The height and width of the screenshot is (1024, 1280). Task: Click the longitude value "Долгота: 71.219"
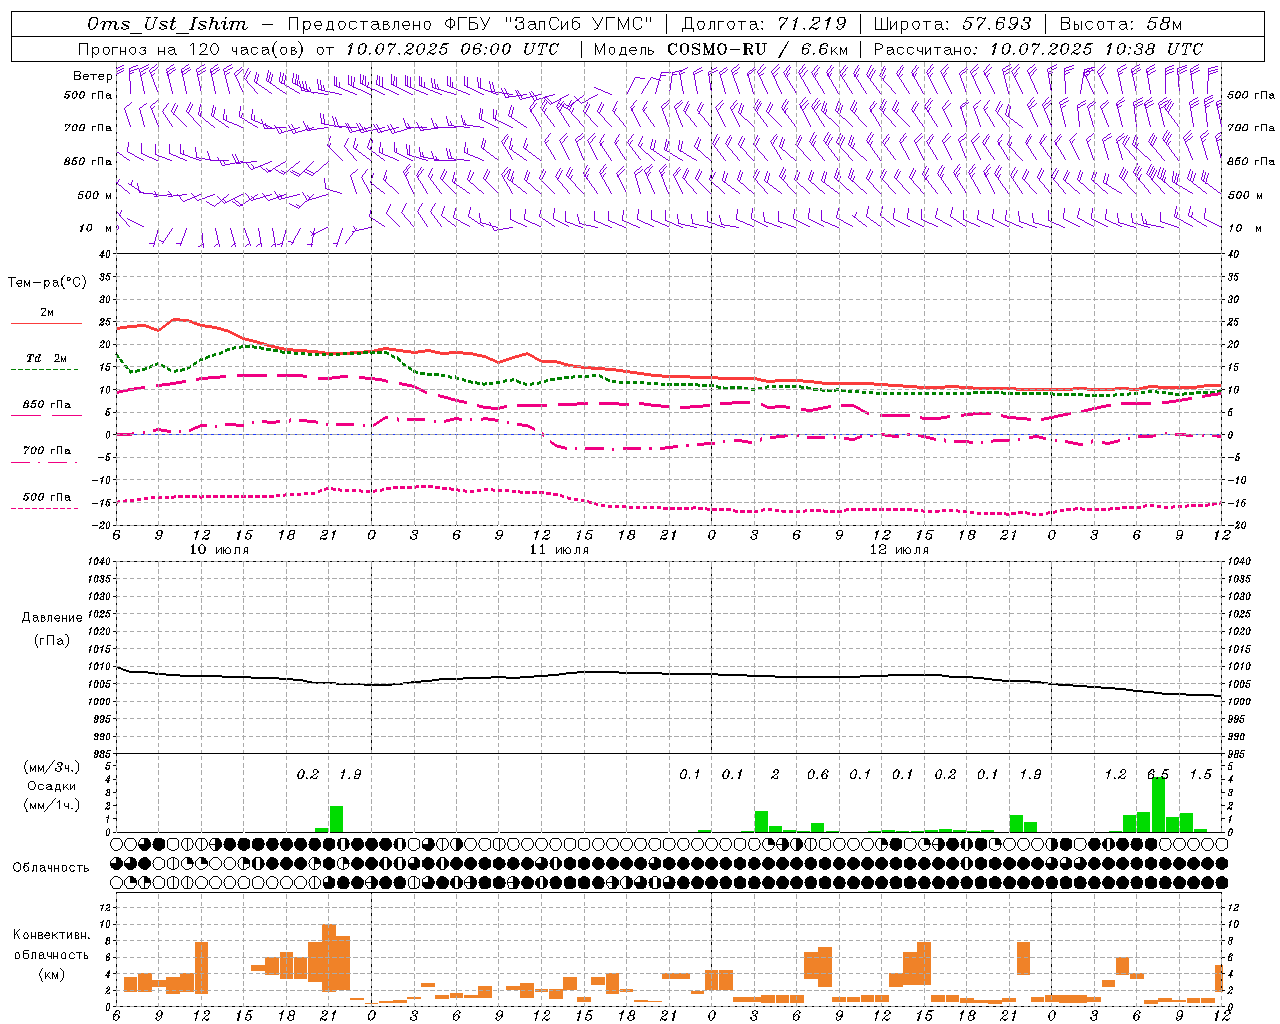(764, 24)
